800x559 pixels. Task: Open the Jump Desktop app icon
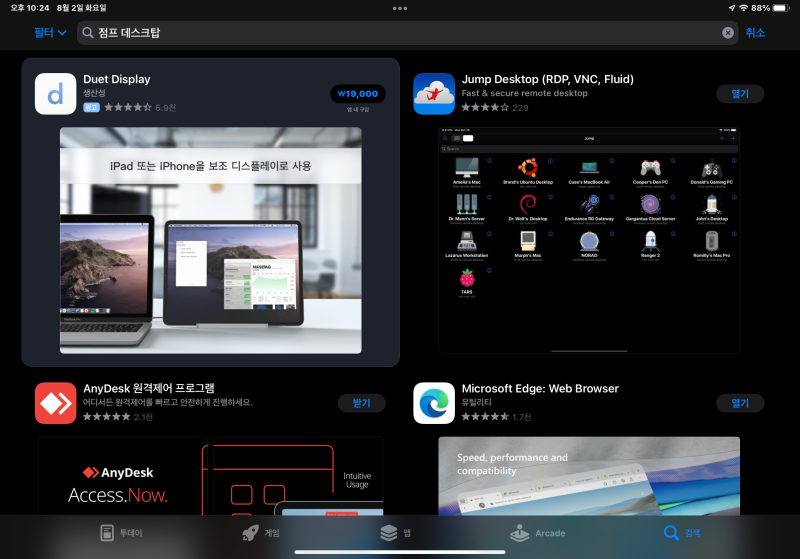[434, 94]
